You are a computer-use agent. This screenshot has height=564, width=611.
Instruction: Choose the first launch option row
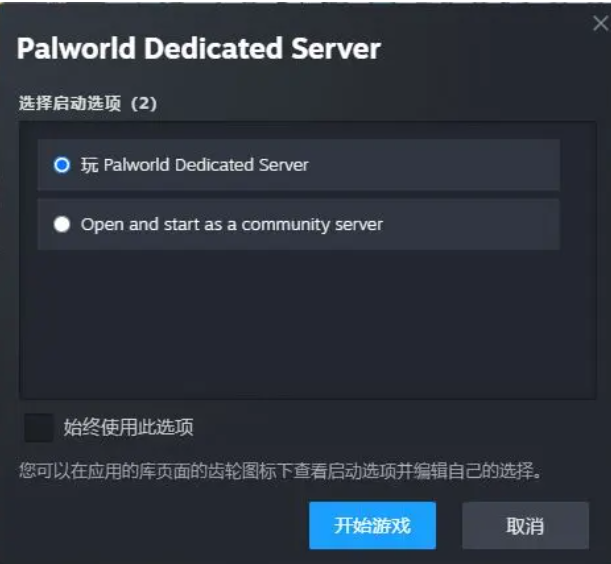point(298,165)
